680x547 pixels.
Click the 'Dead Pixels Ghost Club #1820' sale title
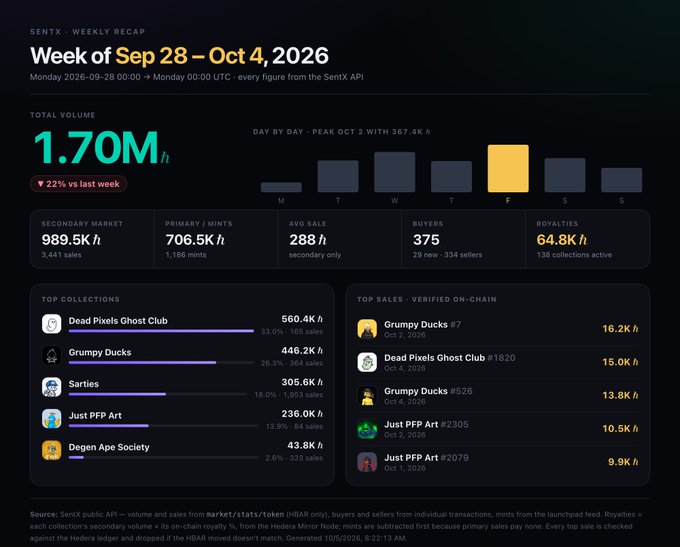pos(450,358)
